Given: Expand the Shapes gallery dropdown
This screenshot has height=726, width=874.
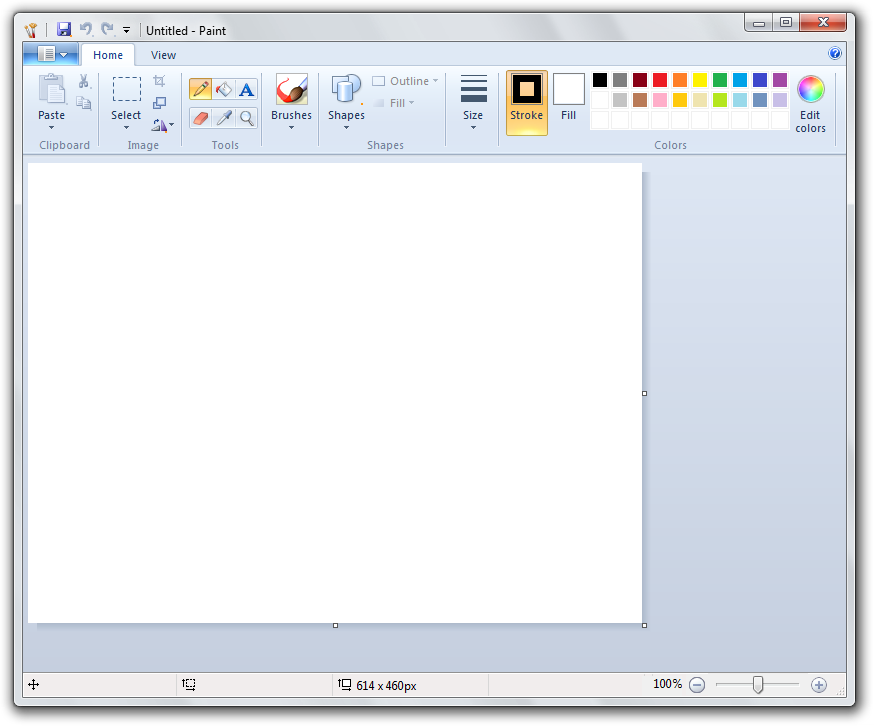Looking at the screenshot, I should coord(346,127).
